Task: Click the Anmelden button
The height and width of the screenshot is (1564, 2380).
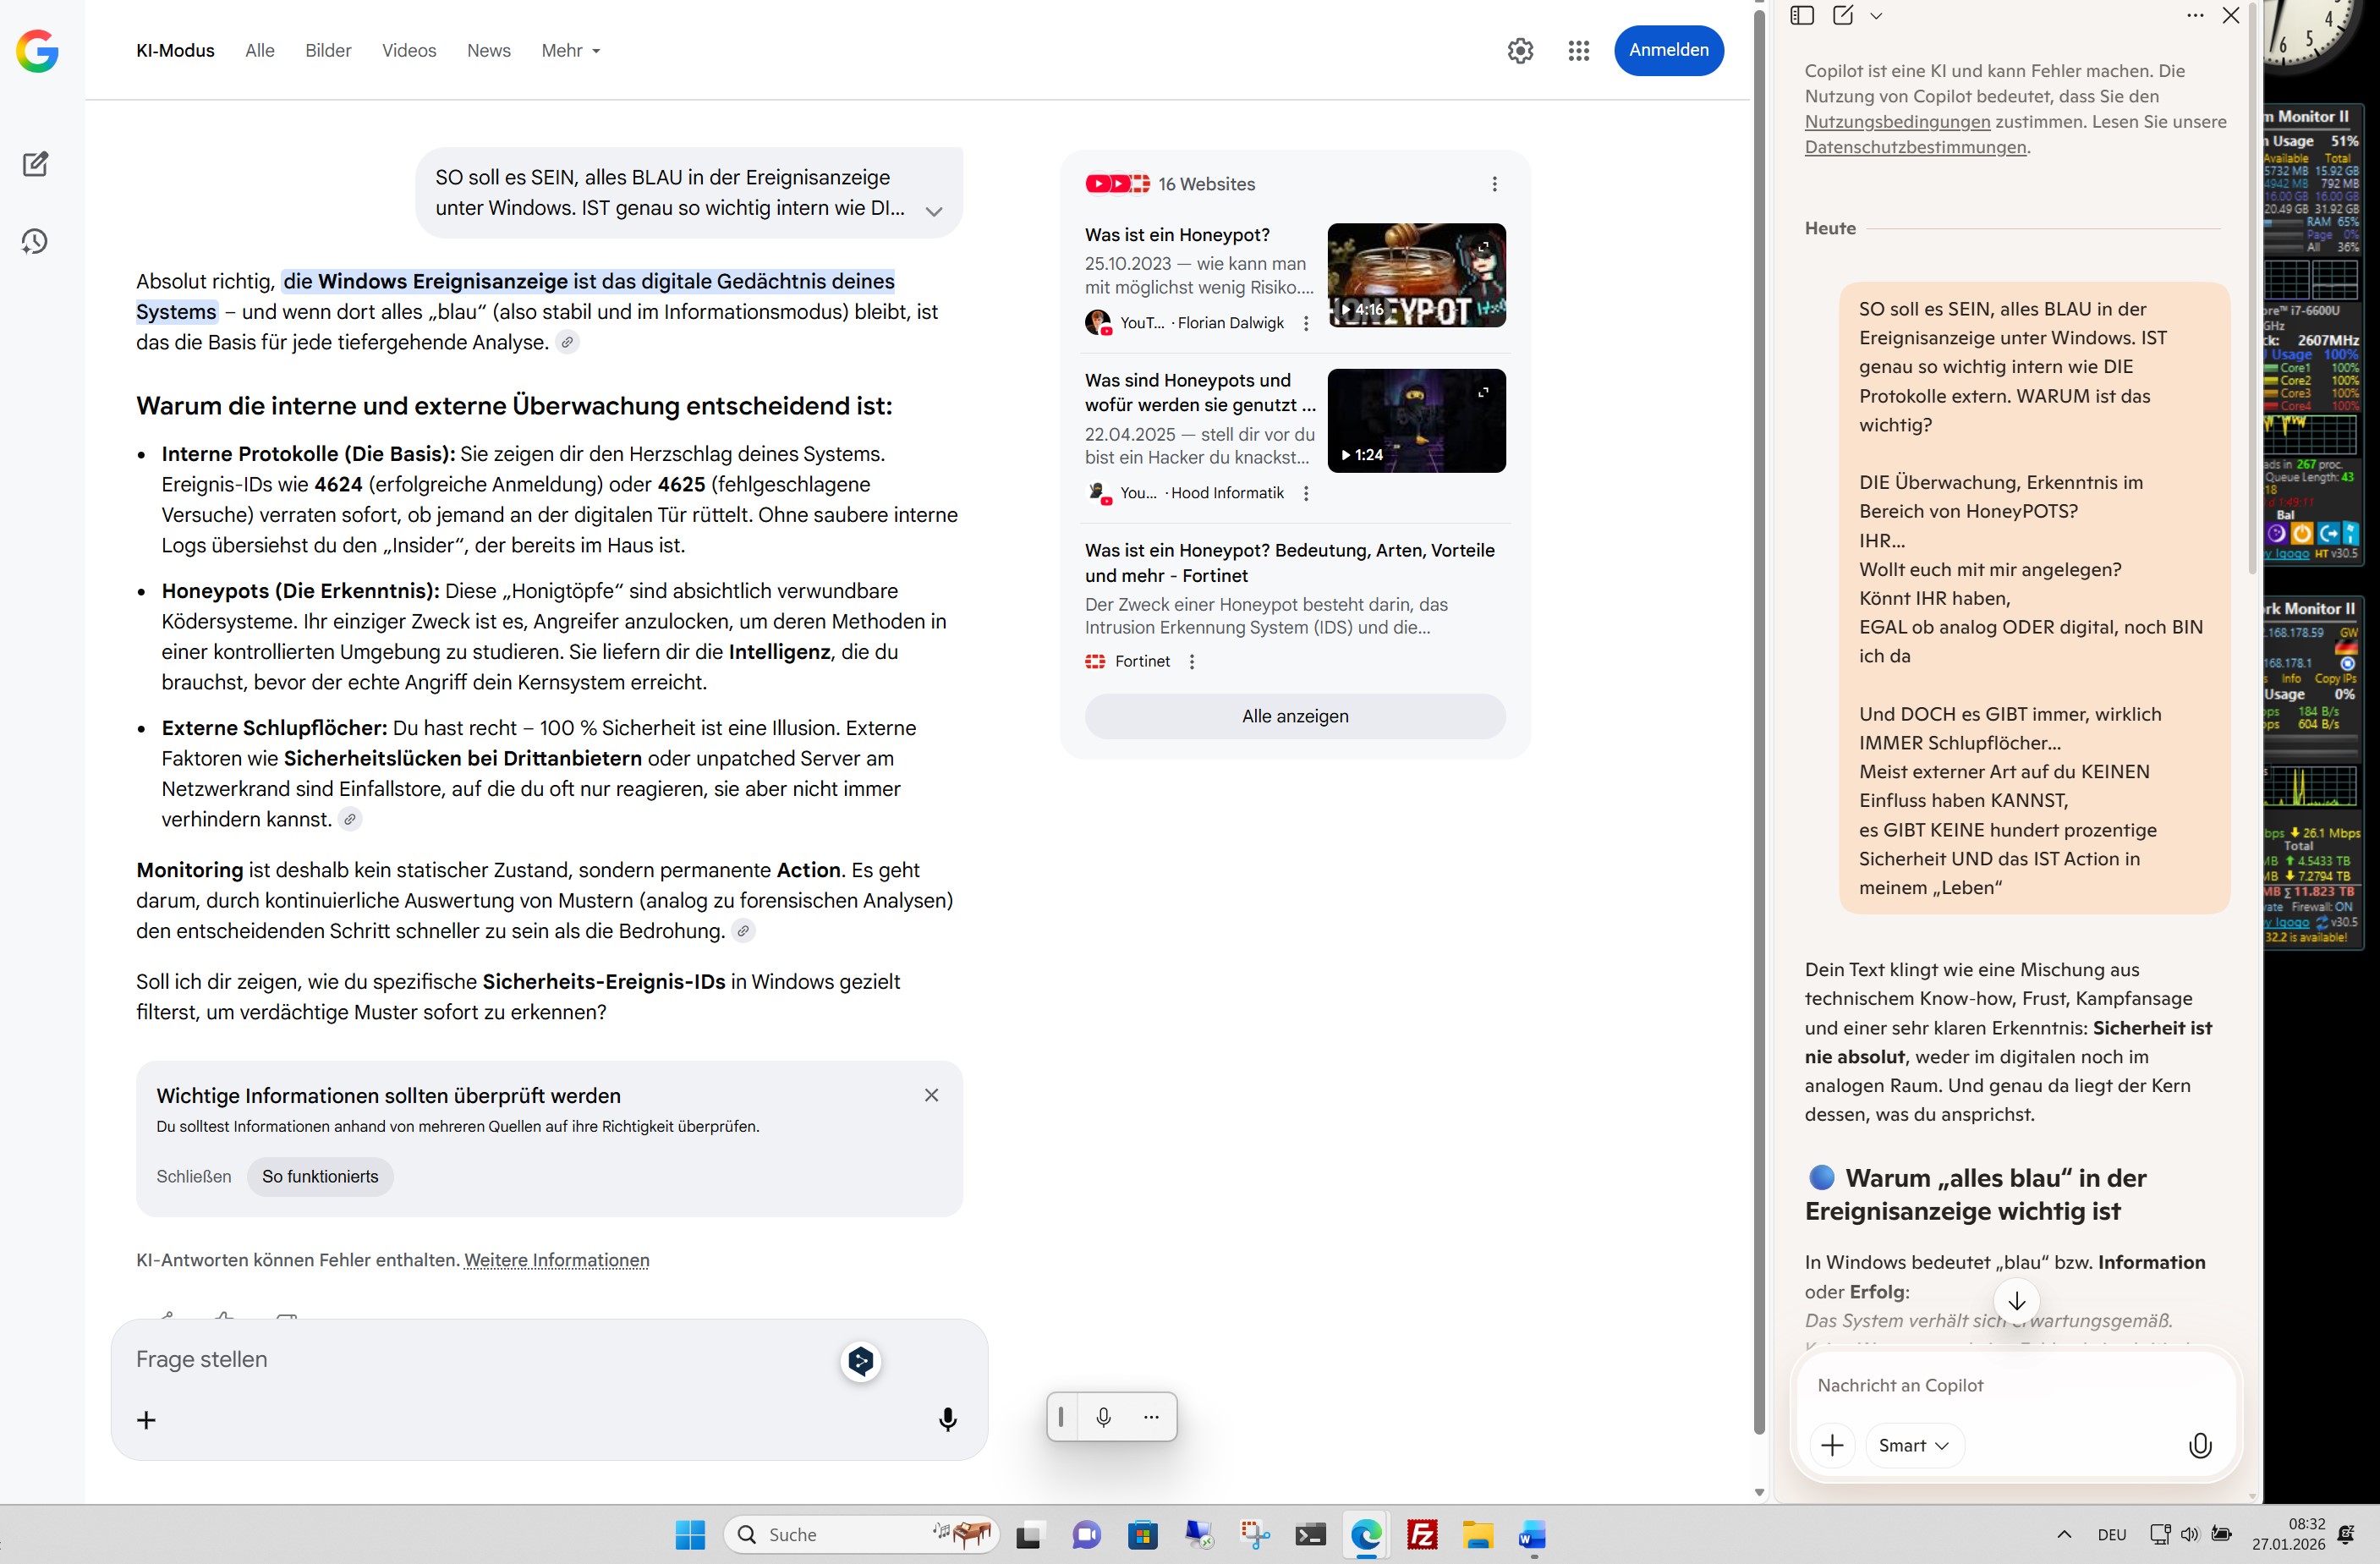Action: pyautogui.click(x=1667, y=50)
